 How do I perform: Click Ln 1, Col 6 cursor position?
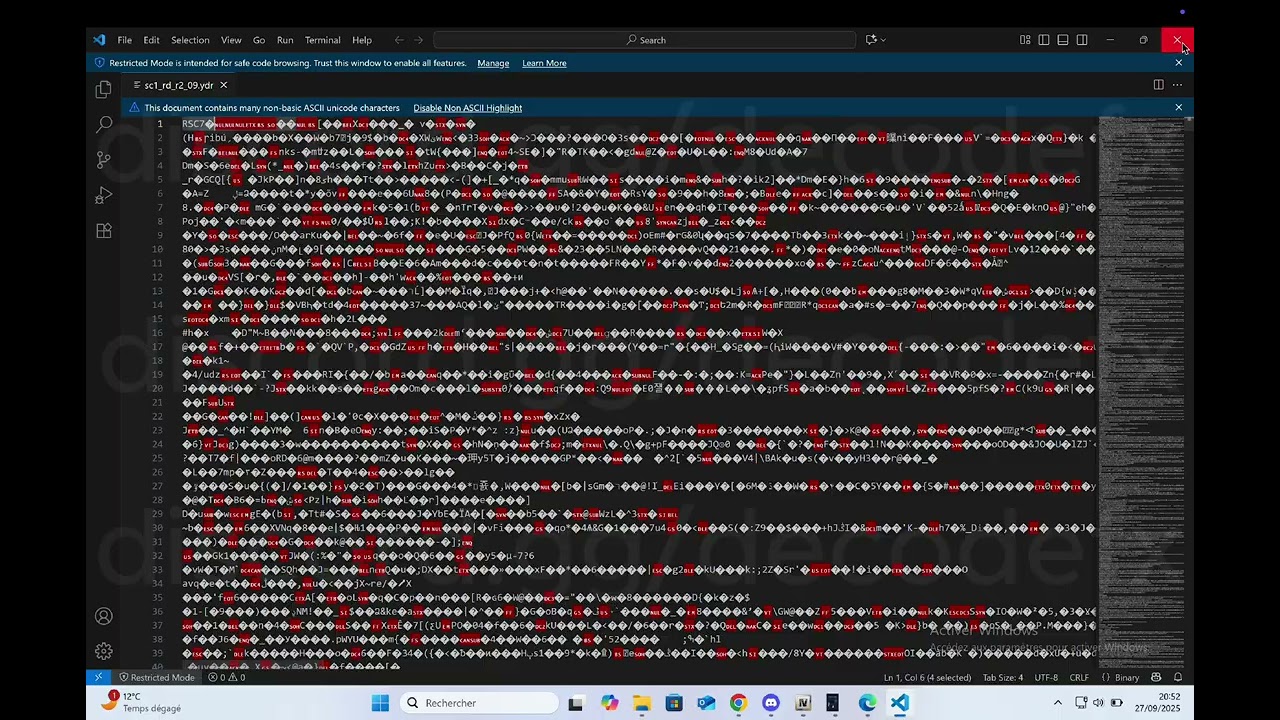click(927, 677)
